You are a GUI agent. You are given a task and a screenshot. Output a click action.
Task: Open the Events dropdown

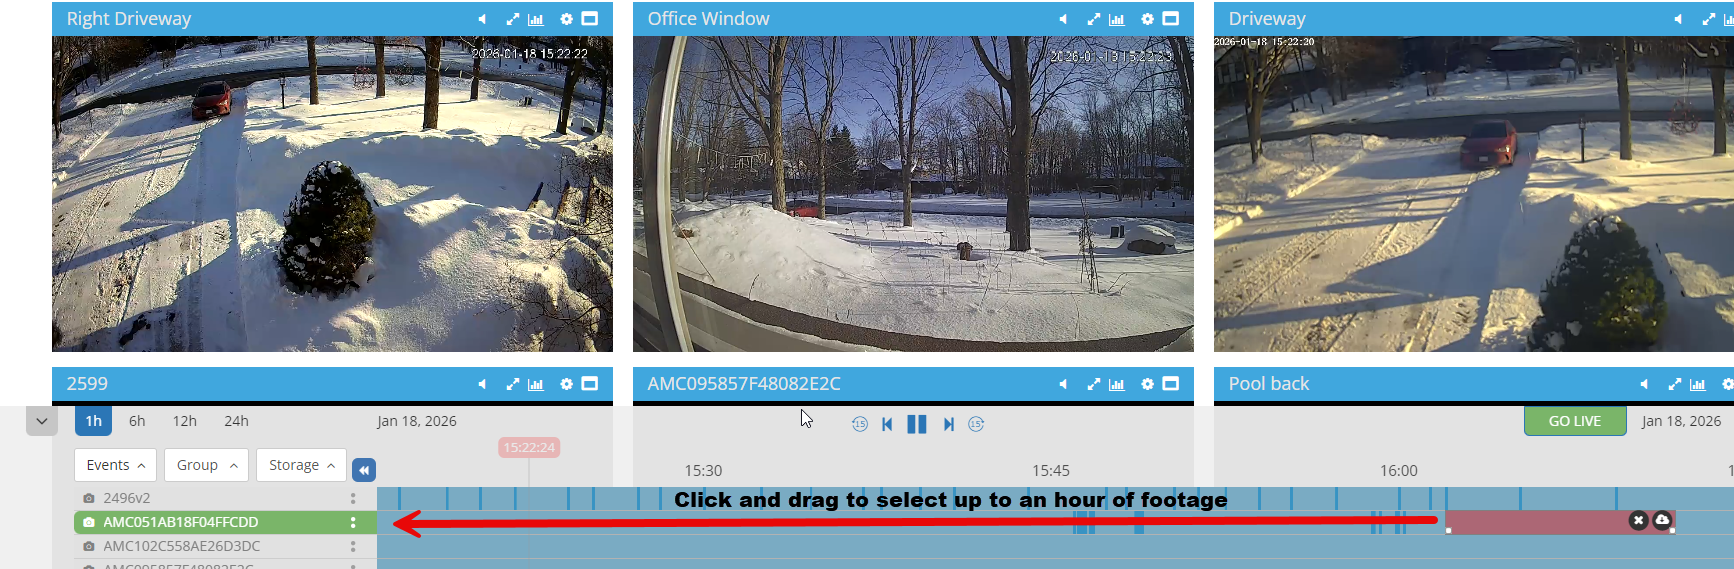(116, 465)
